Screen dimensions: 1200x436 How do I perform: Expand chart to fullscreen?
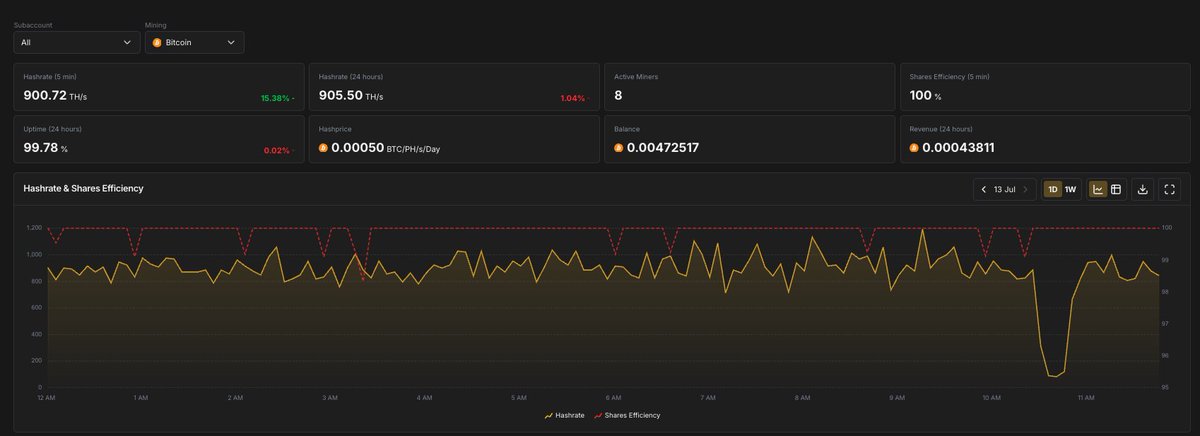tap(1170, 189)
